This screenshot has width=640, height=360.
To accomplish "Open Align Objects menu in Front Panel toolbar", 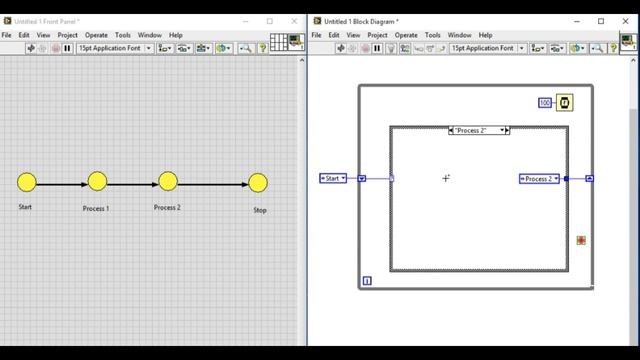I will coord(165,49).
